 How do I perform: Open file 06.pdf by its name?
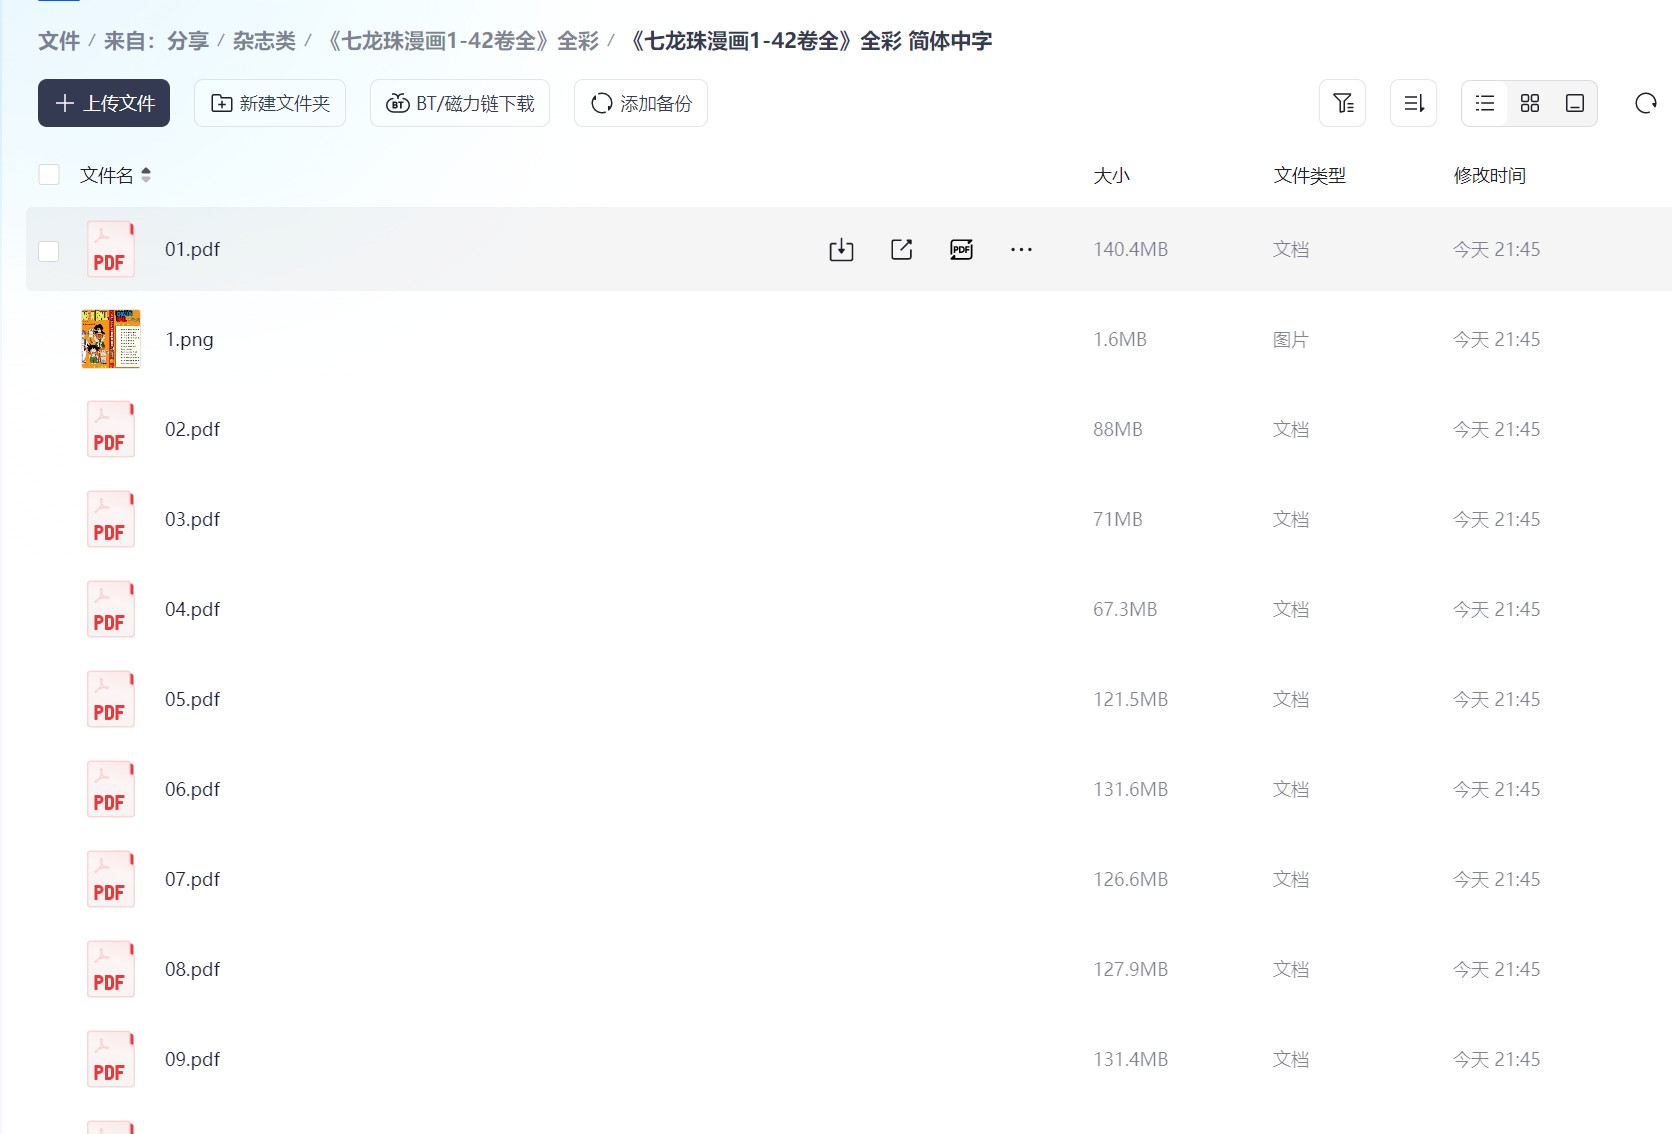(192, 789)
